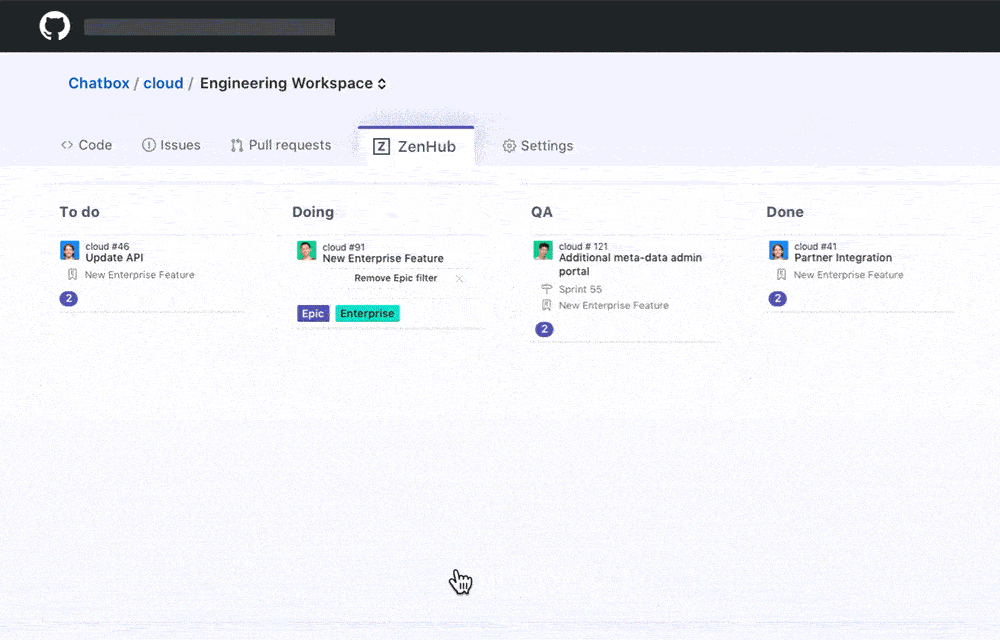Click the QA pipeline header
Screen dimensions: 1000x640
(x=542, y=212)
